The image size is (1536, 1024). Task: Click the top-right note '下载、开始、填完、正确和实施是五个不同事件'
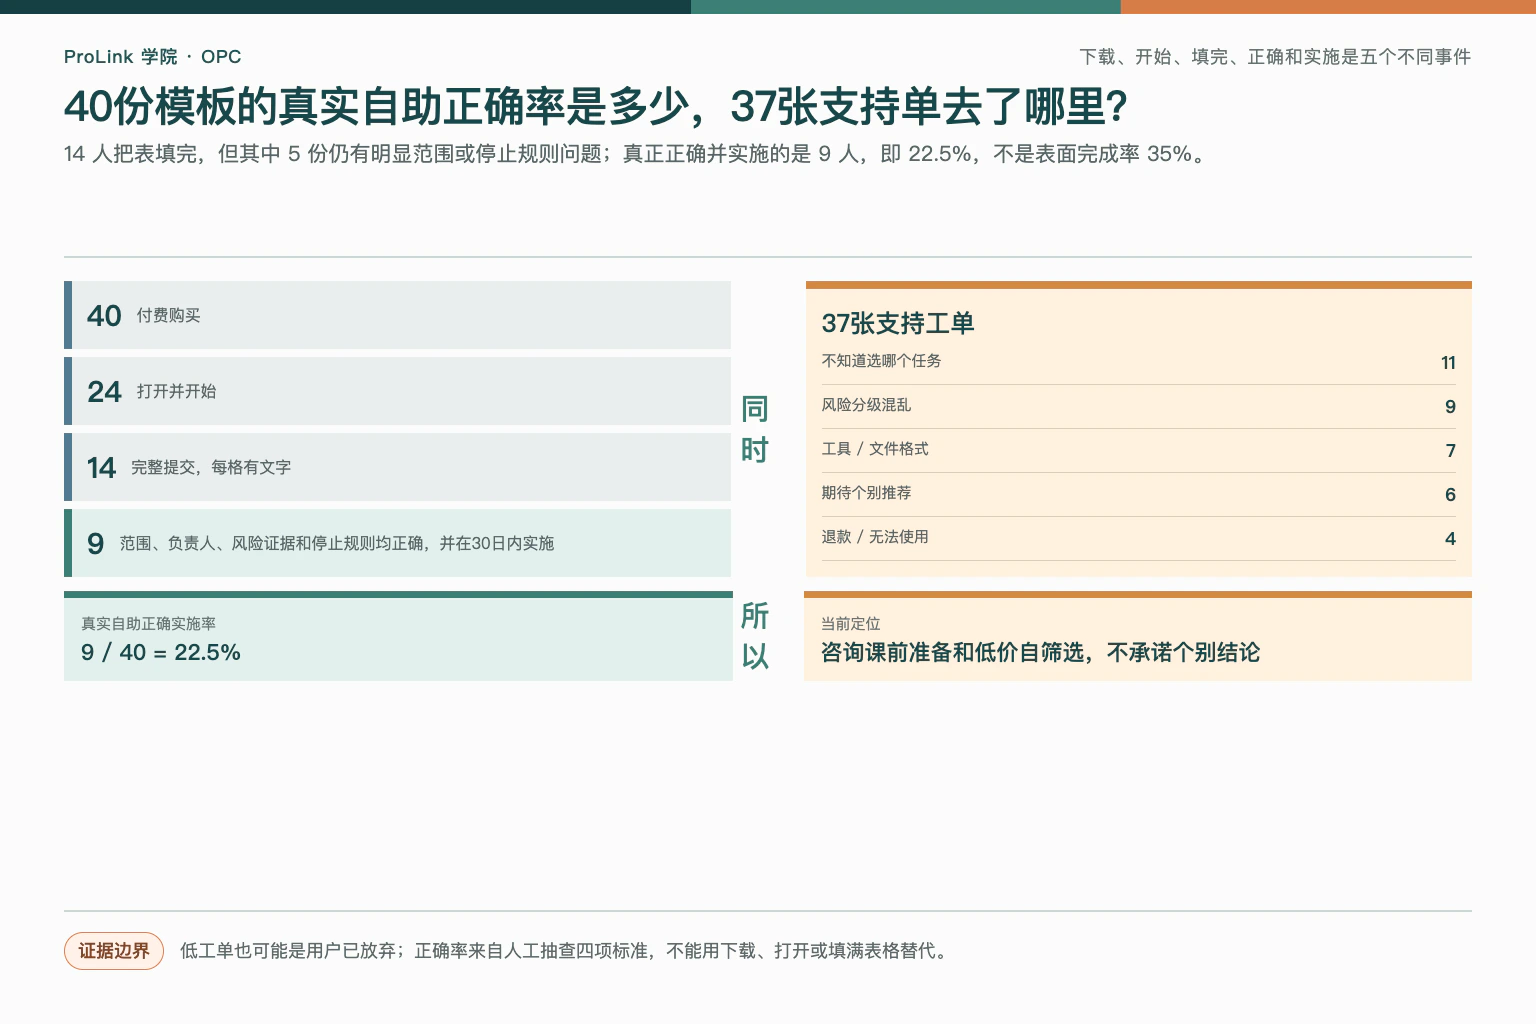pos(1275,57)
